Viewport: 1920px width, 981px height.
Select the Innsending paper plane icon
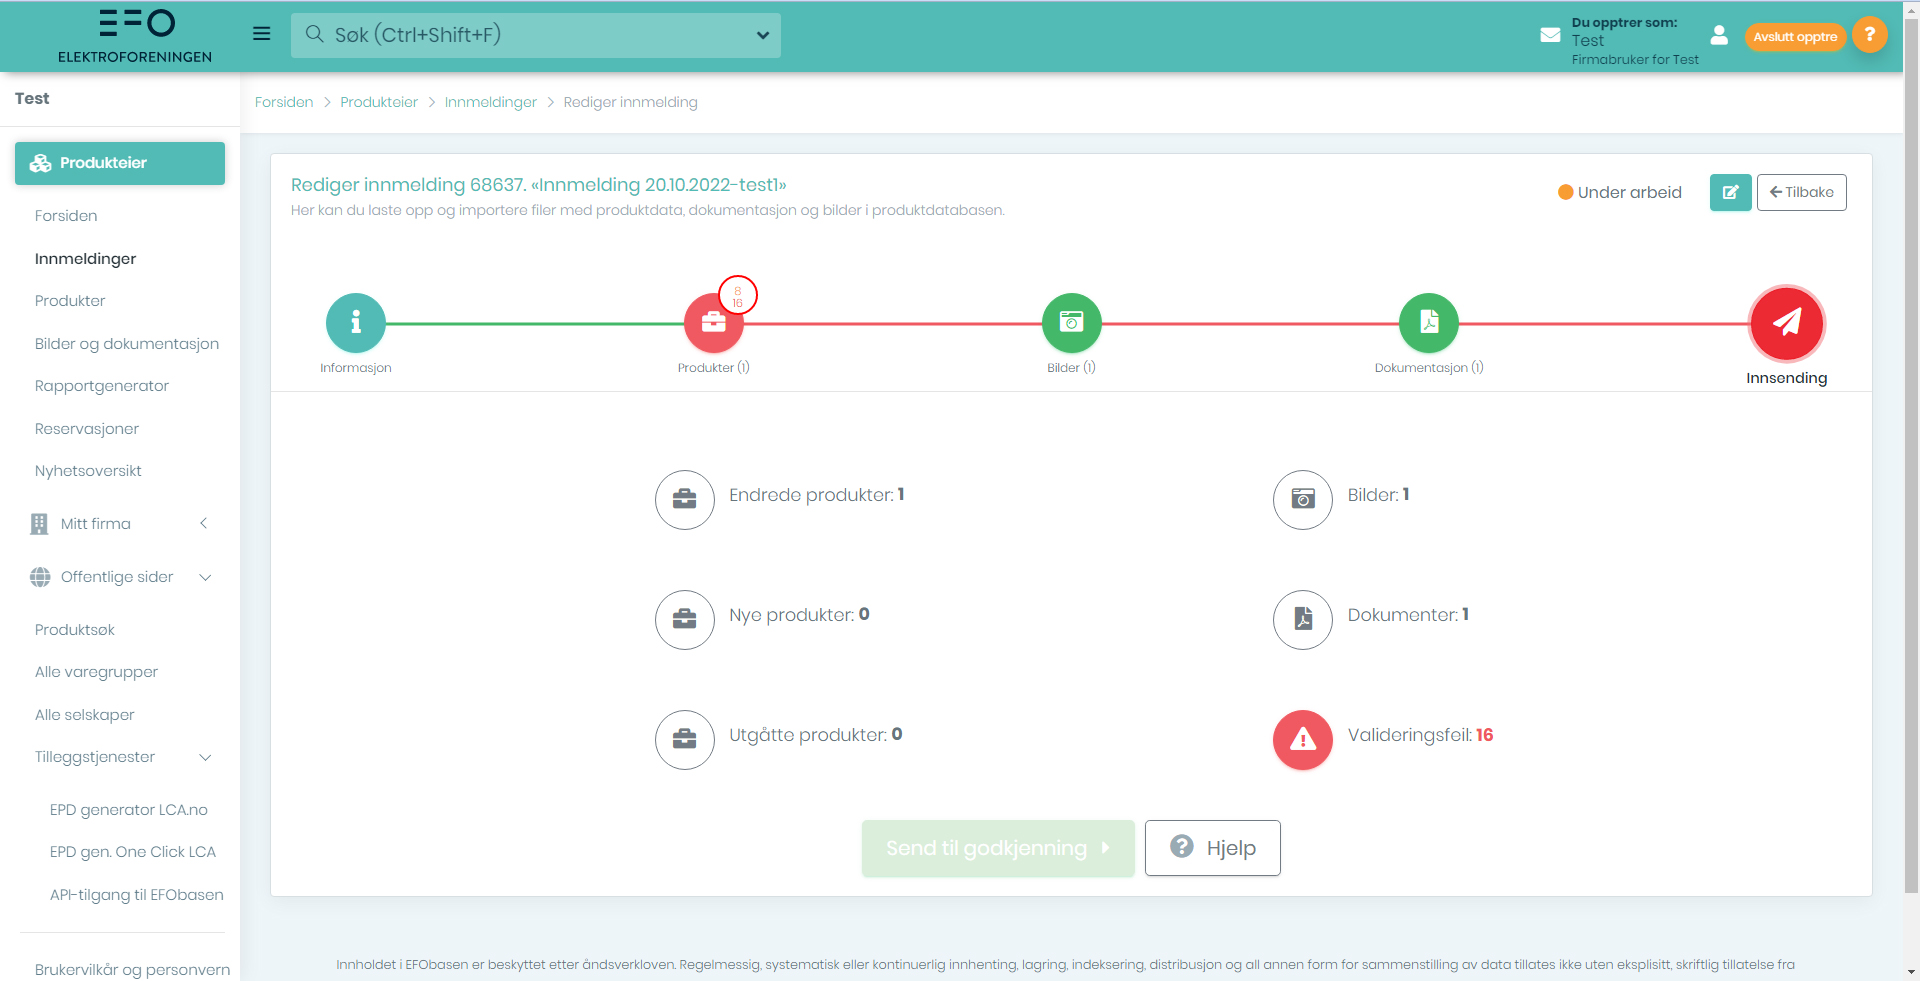click(1786, 323)
